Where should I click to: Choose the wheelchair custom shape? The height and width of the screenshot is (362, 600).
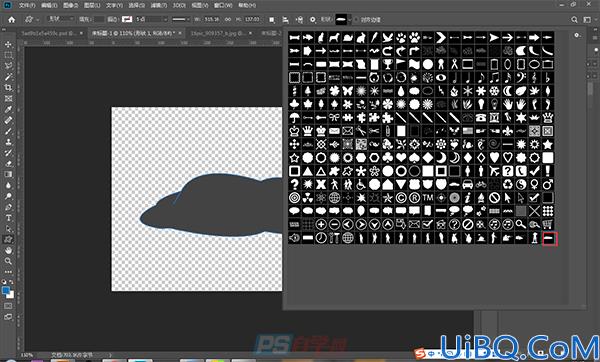(x=361, y=184)
